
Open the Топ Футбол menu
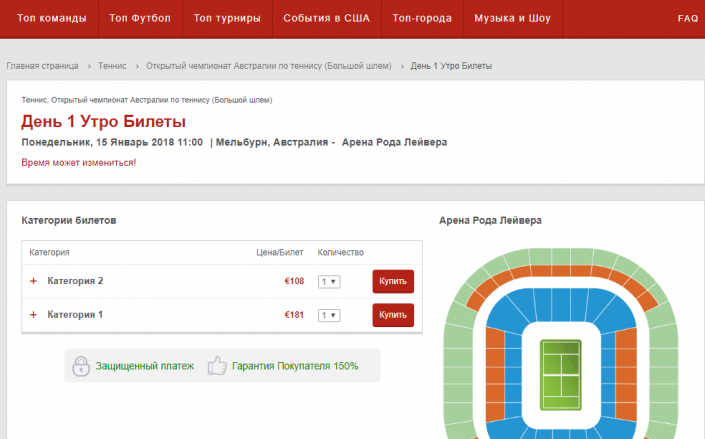[140, 18]
